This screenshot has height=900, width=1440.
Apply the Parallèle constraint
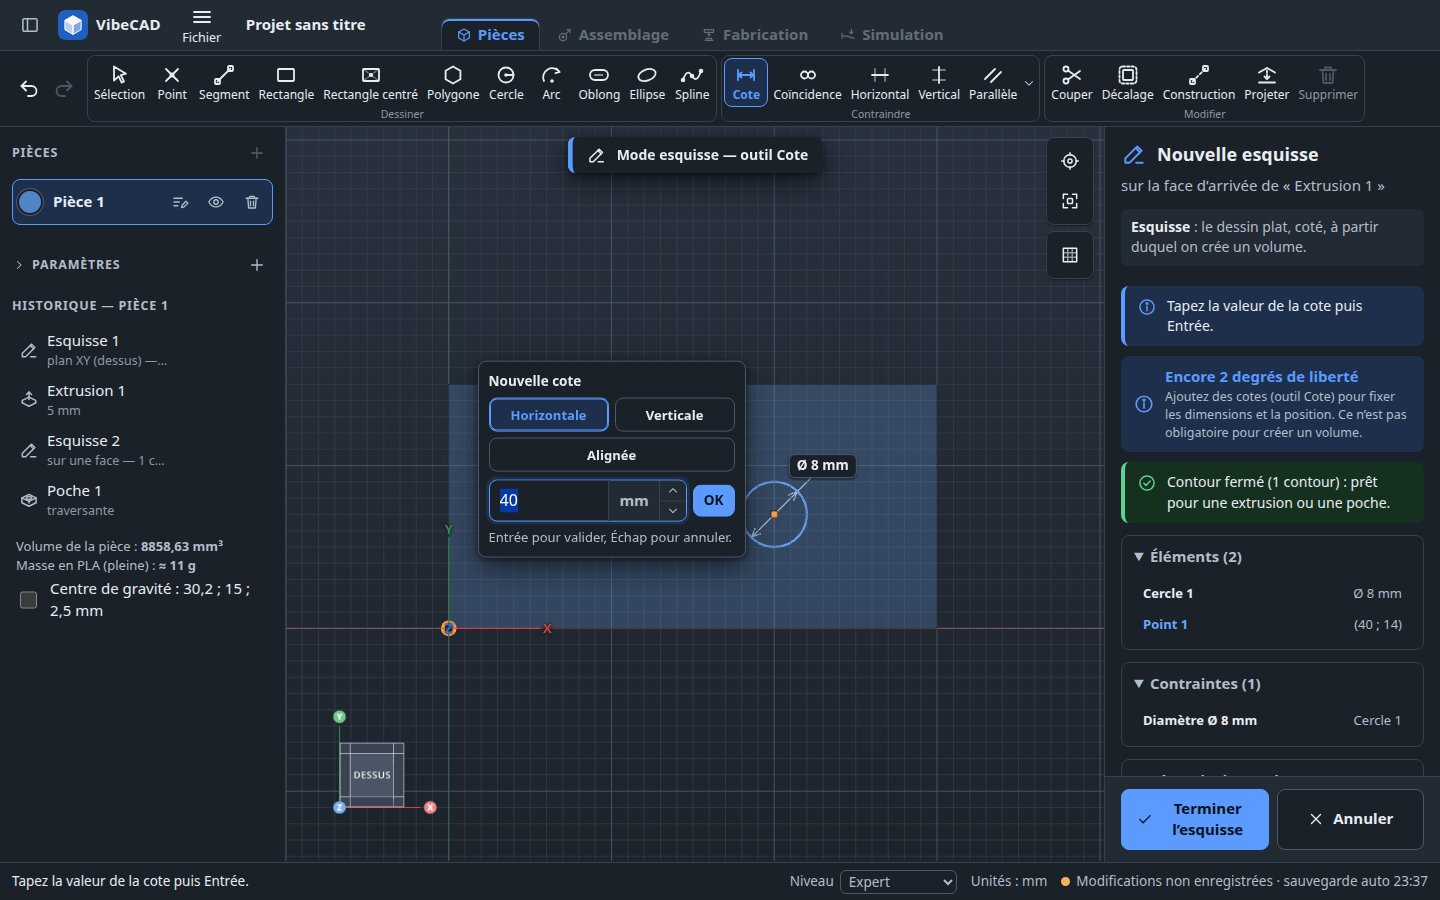tap(993, 84)
